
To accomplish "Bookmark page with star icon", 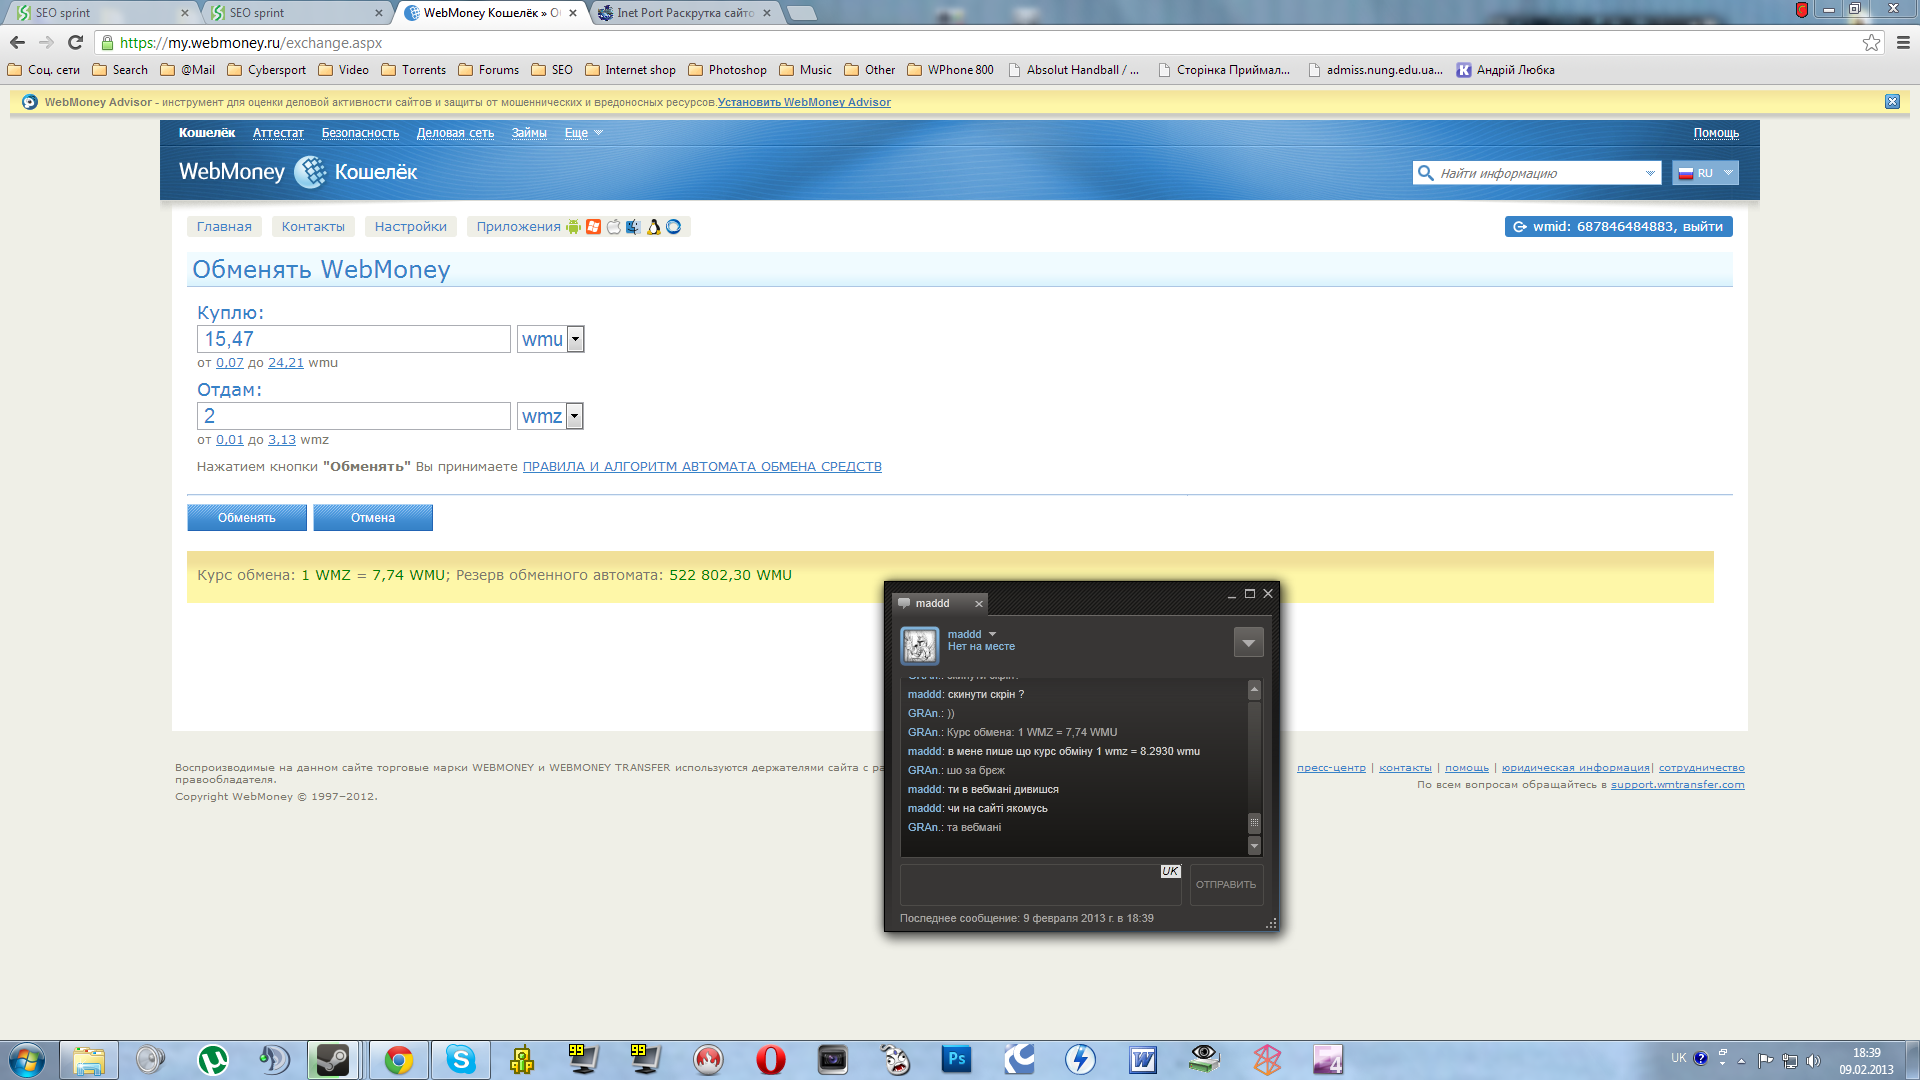I will click(1871, 42).
